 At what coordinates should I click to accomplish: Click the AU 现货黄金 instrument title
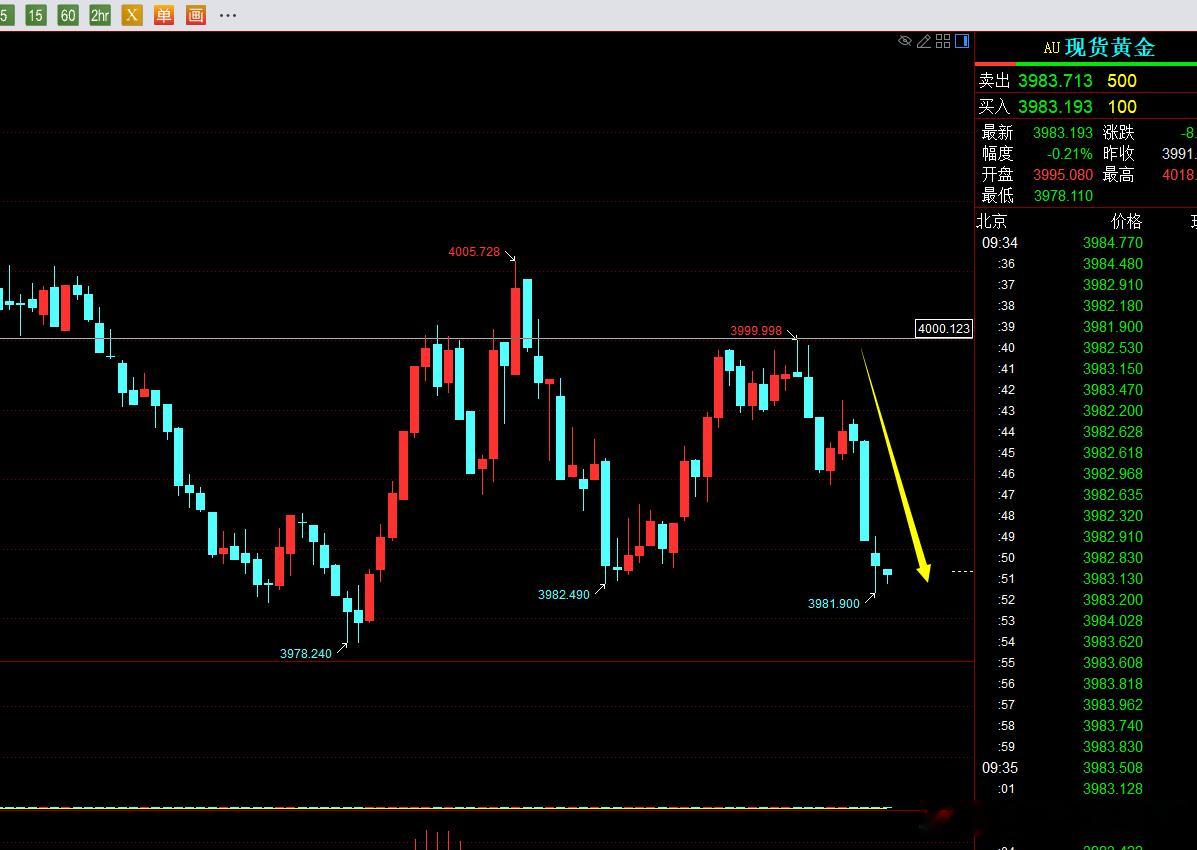point(1099,47)
